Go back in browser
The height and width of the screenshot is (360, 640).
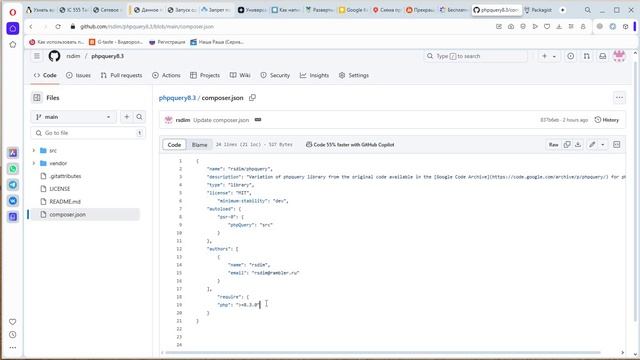coord(31,27)
